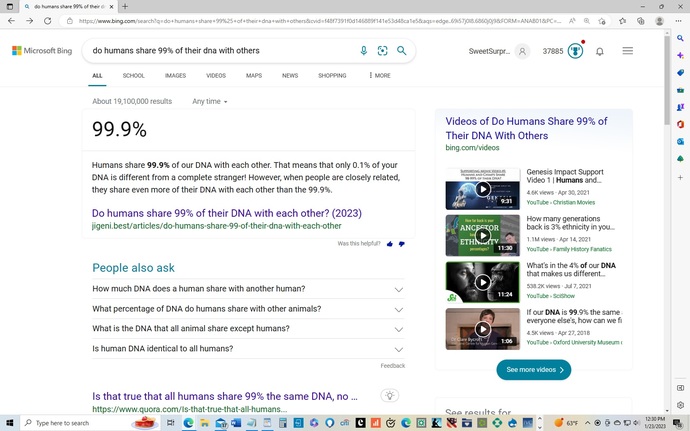690x431 pixels.
Task: Open visual search camera icon
Action: coord(382,51)
